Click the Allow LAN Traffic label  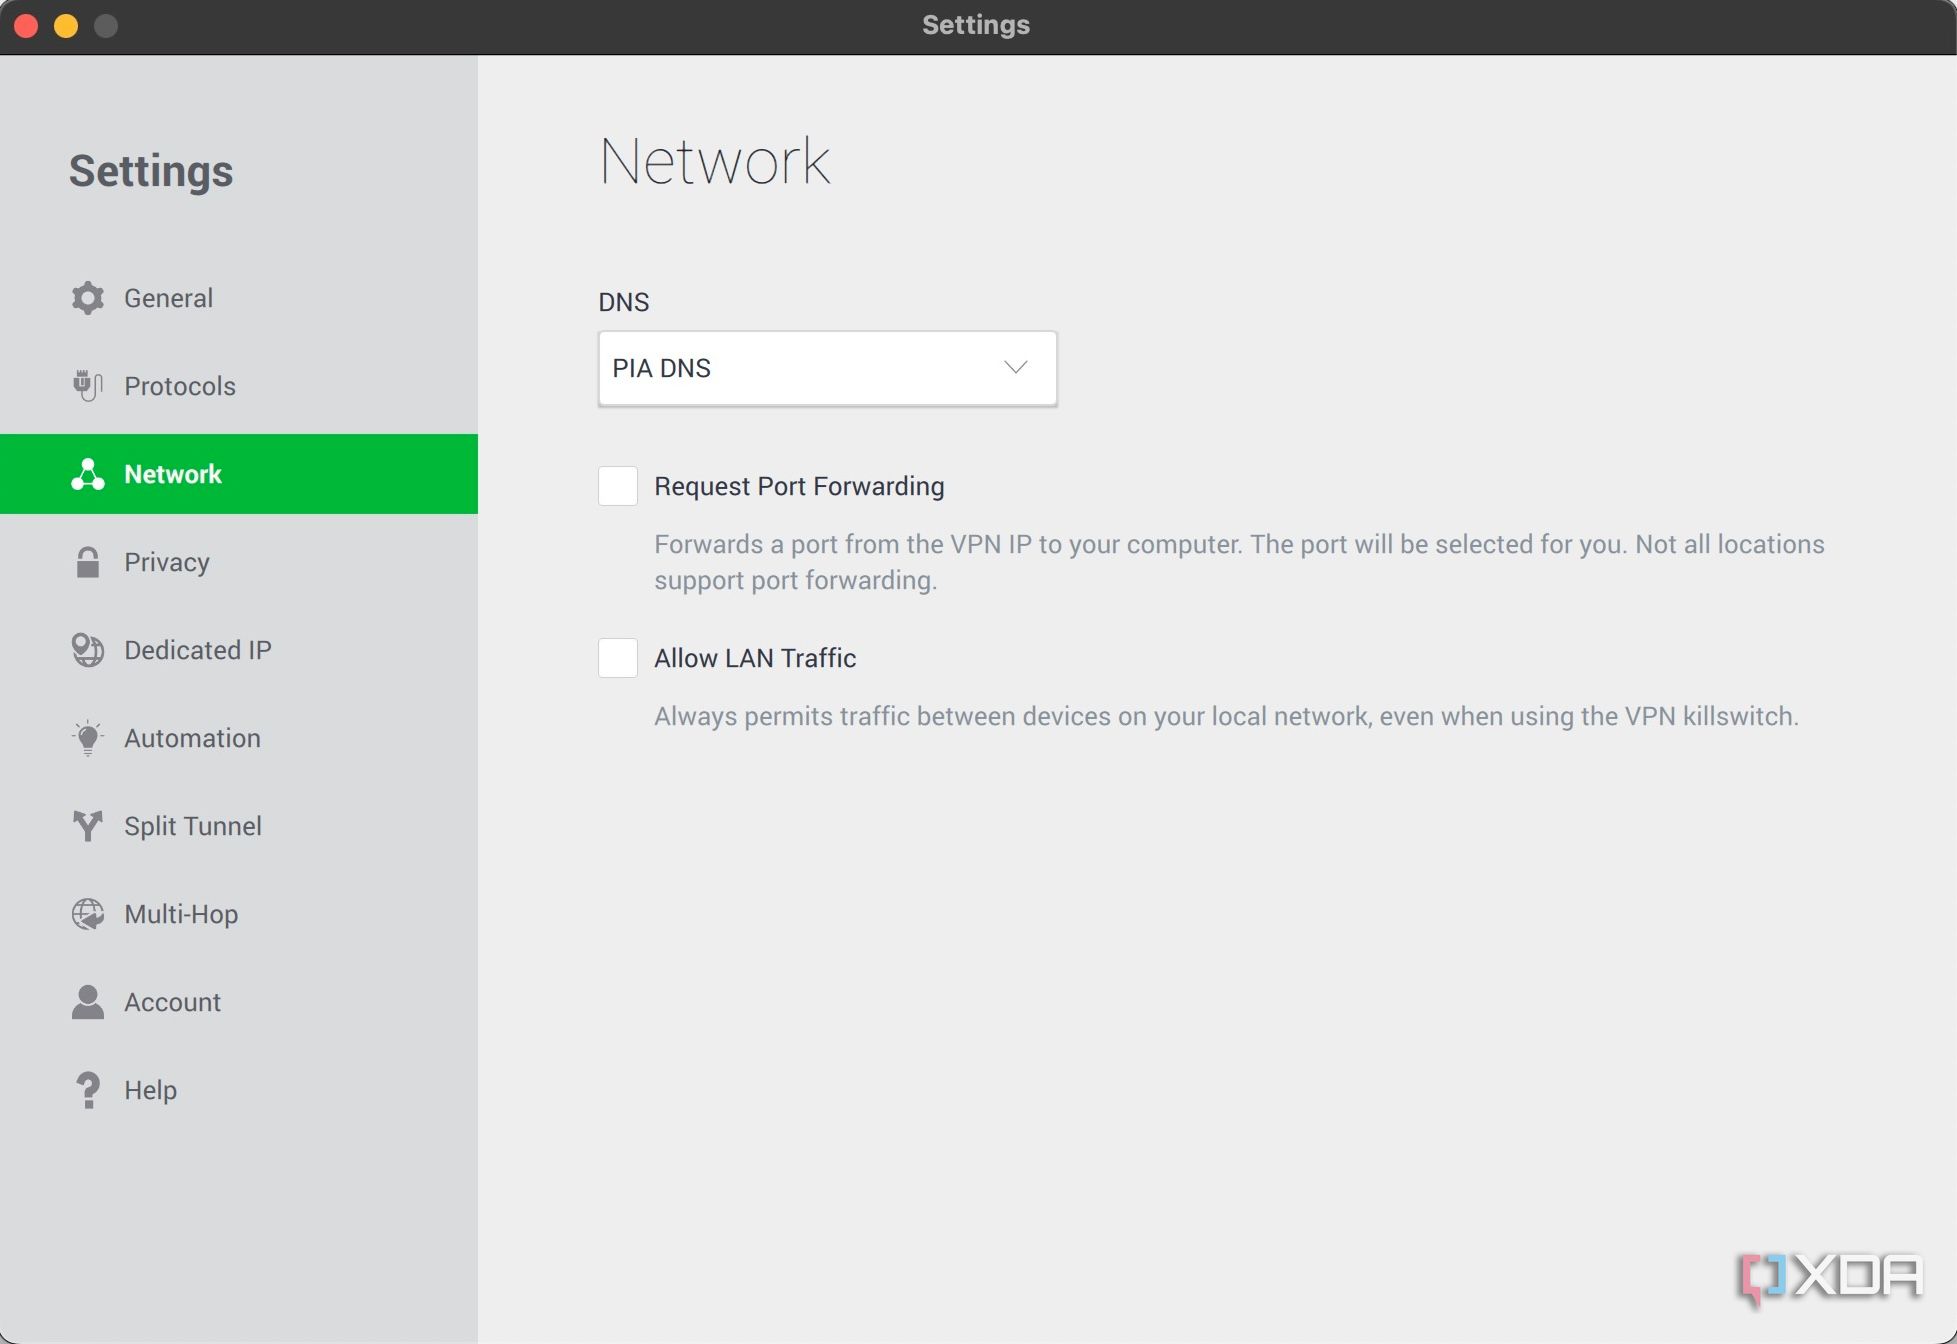point(755,658)
